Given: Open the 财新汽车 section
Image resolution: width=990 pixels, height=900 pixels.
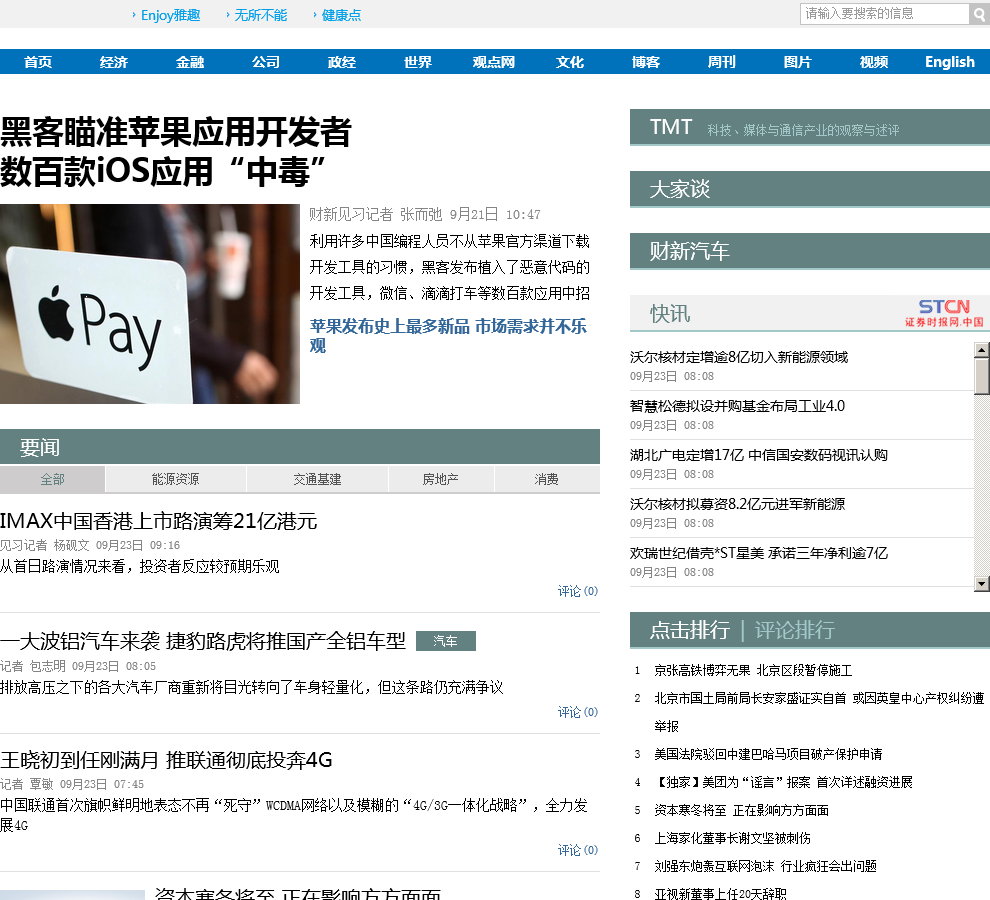Looking at the screenshot, I should [x=810, y=251].
